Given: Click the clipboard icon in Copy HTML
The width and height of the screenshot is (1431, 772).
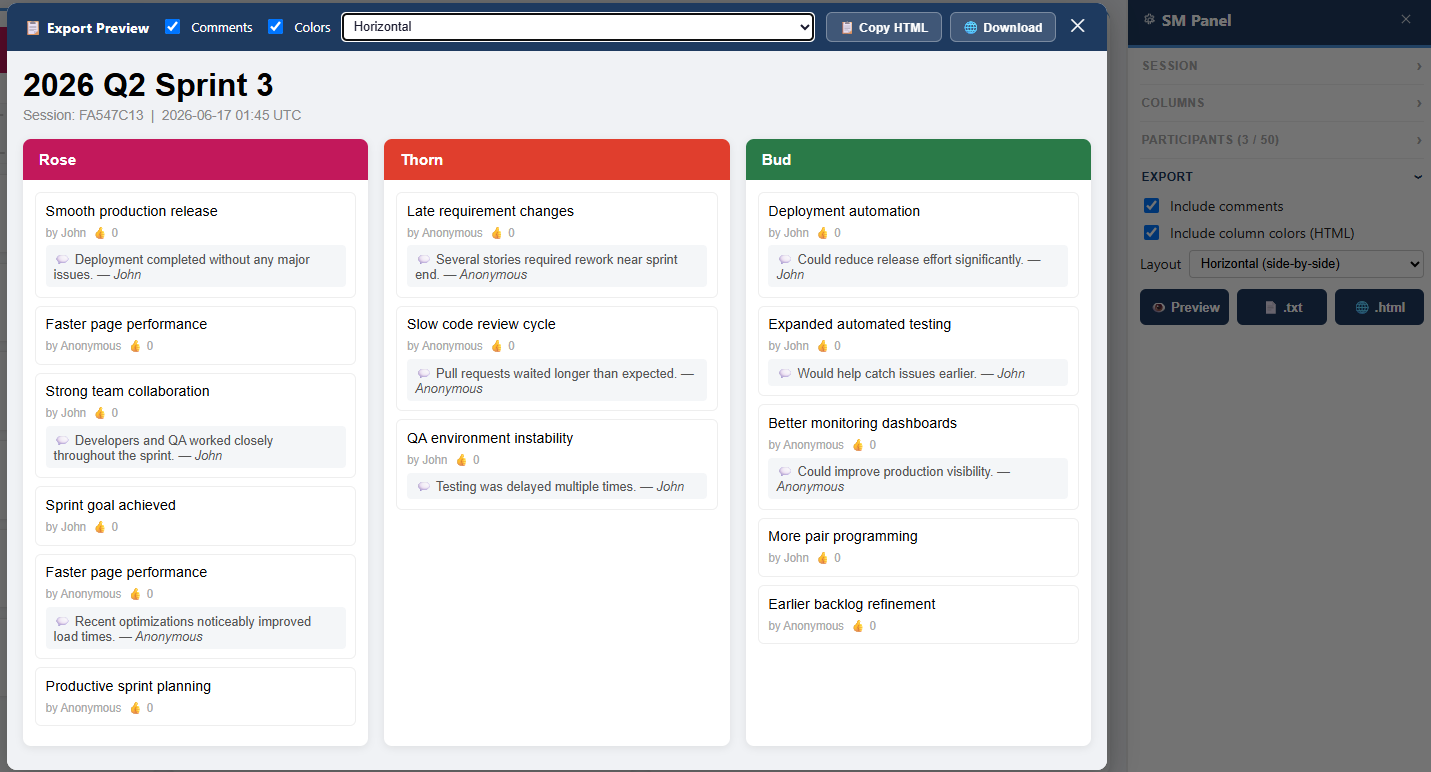Looking at the screenshot, I should (x=847, y=28).
